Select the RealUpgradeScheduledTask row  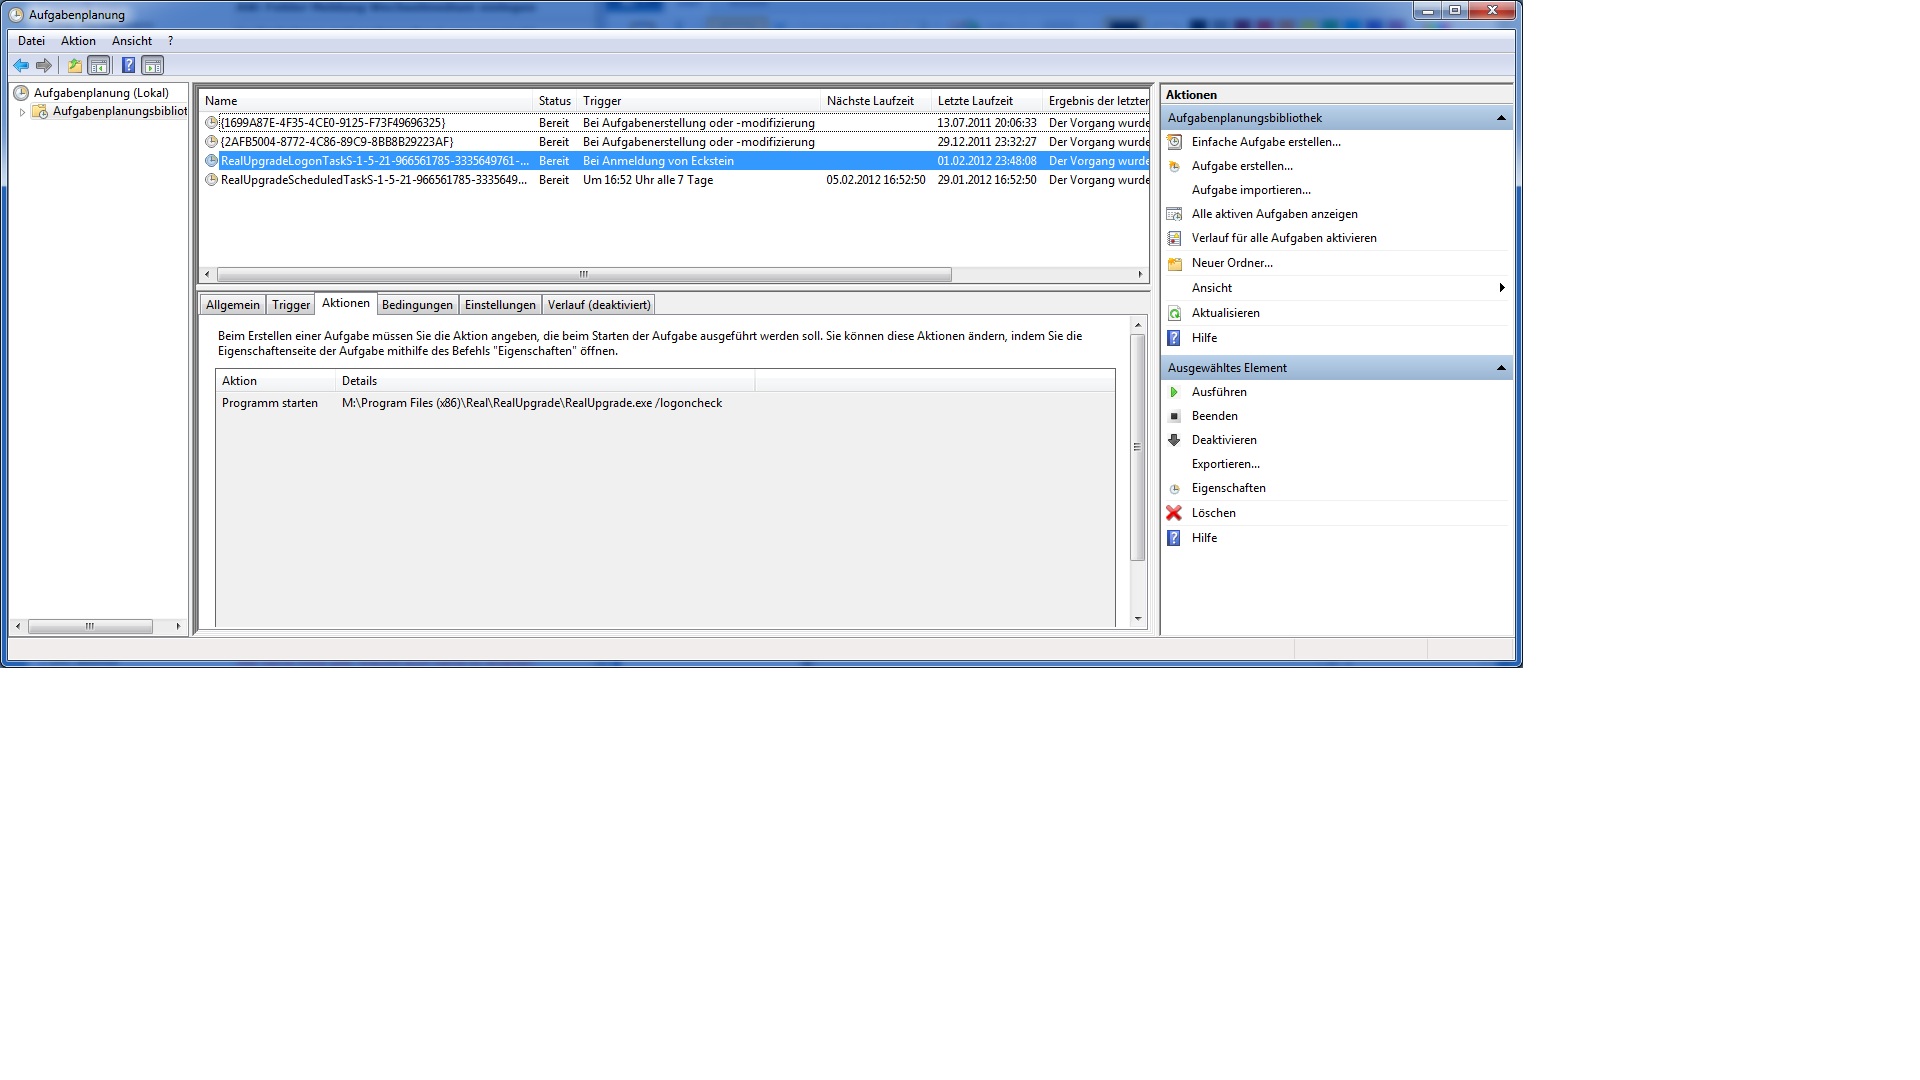click(x=373, y=180)
